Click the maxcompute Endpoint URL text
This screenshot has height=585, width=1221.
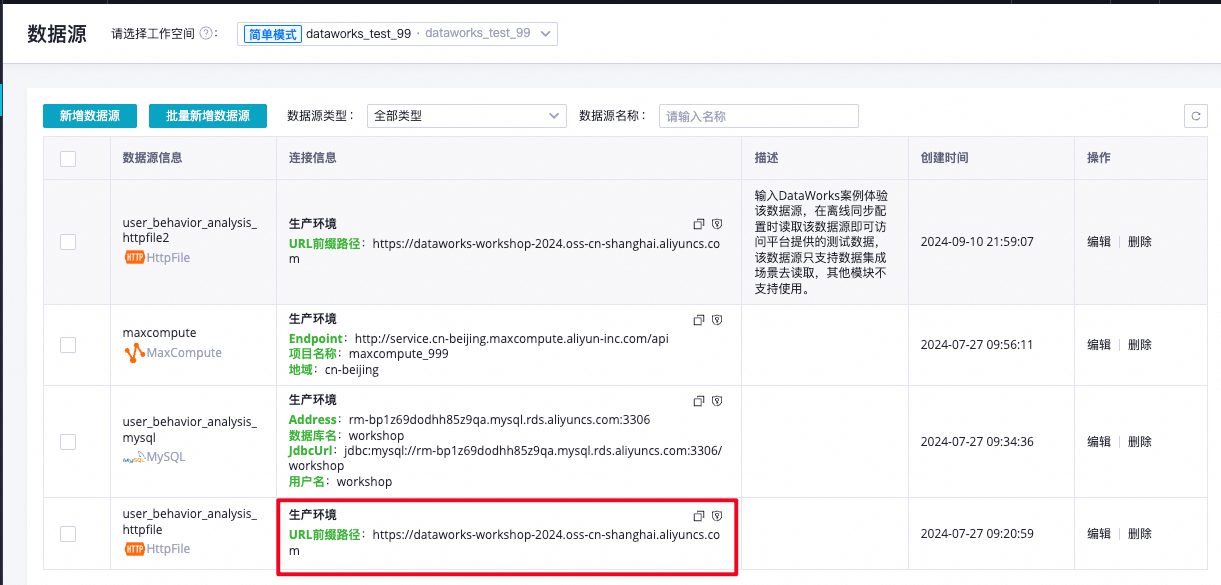tap(512, 338)
